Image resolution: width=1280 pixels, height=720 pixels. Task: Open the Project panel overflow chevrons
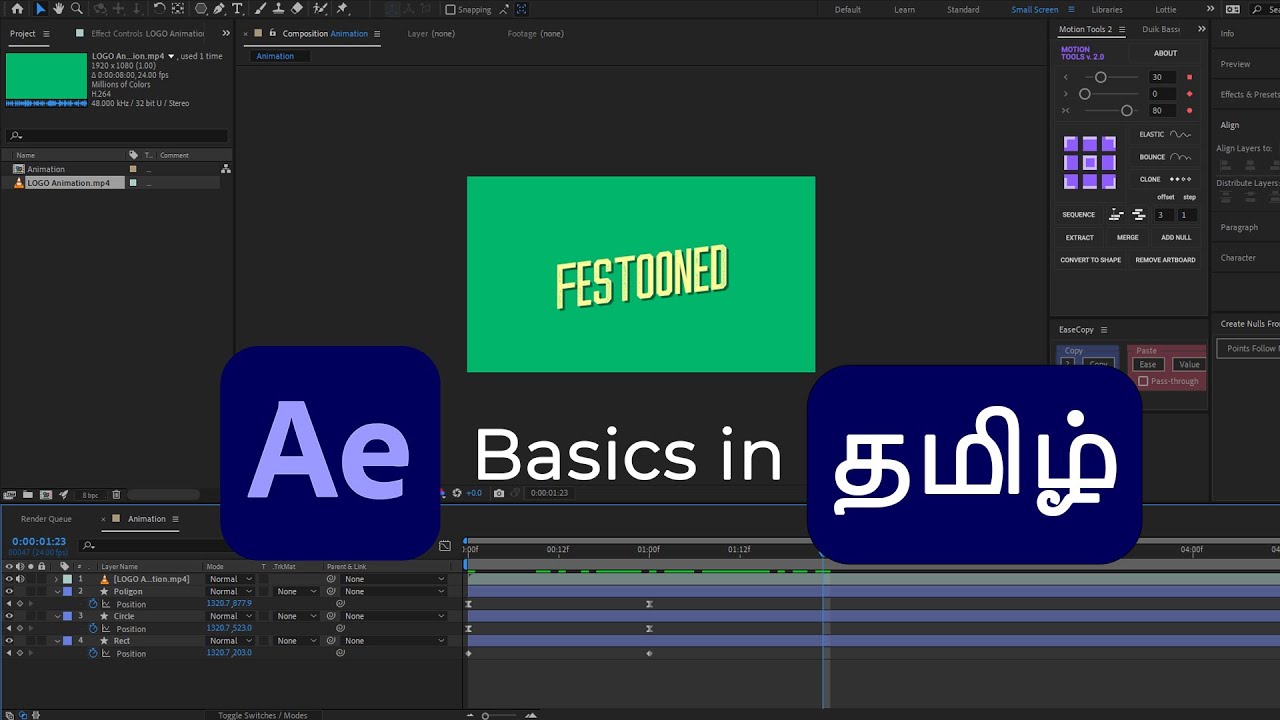[x=225, y=33]
